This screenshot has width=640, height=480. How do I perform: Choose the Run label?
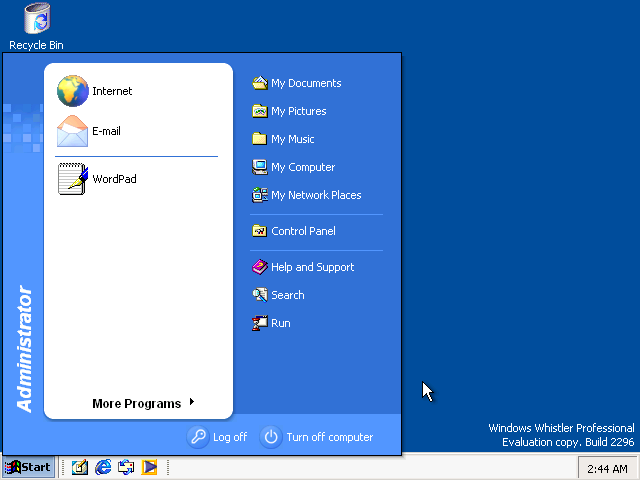281,323
